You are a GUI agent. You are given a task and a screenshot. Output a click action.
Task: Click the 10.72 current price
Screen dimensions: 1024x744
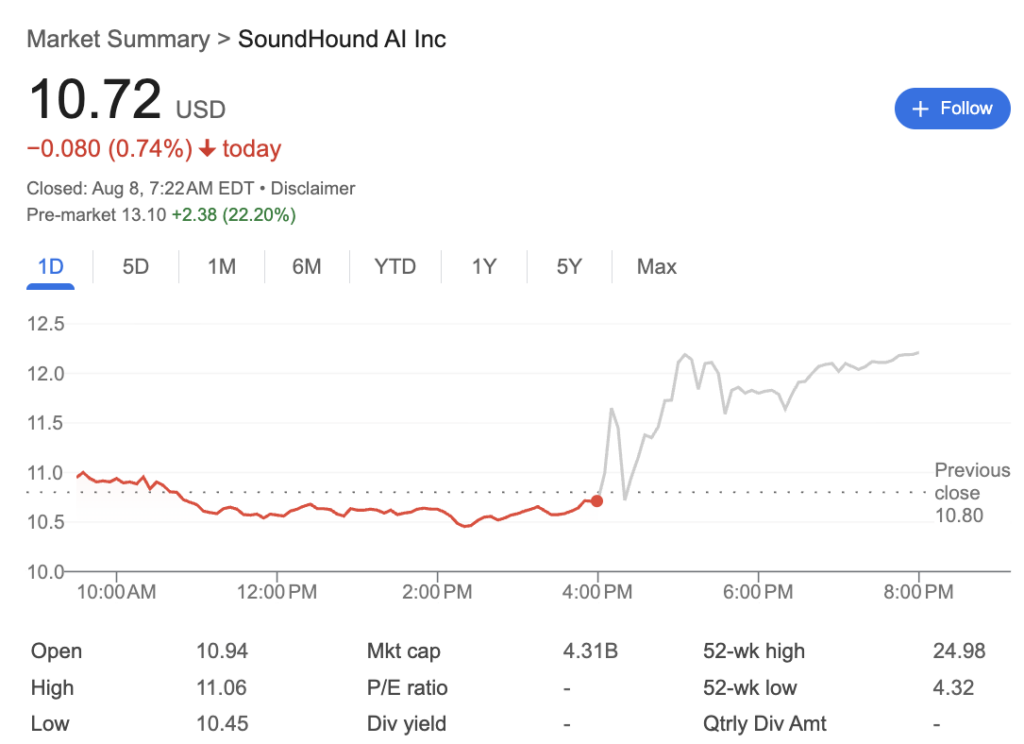(95, 99)
